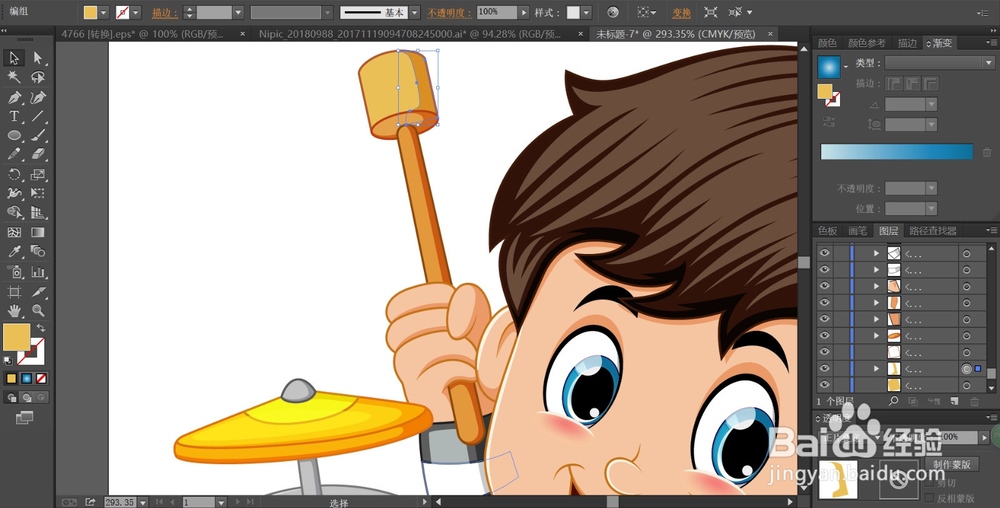Select the Type (T) tool
Viewport: 1000px width, 508px height.
[x=14, y=116]
